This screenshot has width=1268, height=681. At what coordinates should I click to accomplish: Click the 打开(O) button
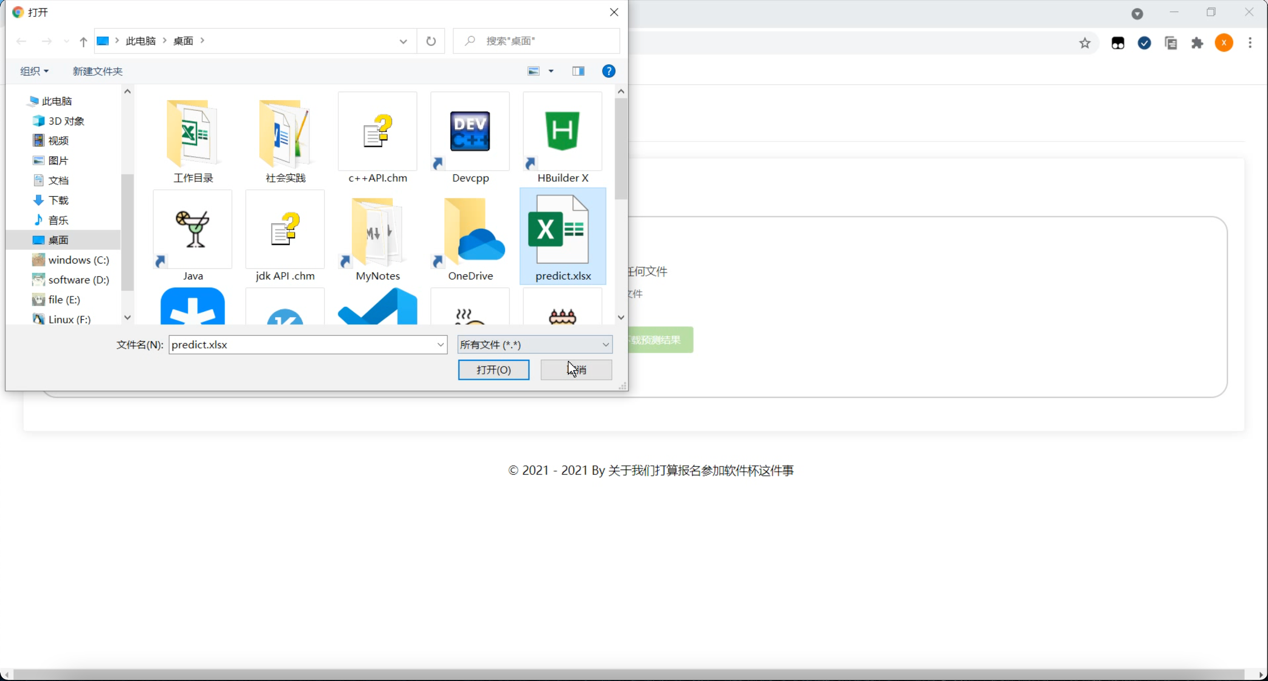(494, 370)
